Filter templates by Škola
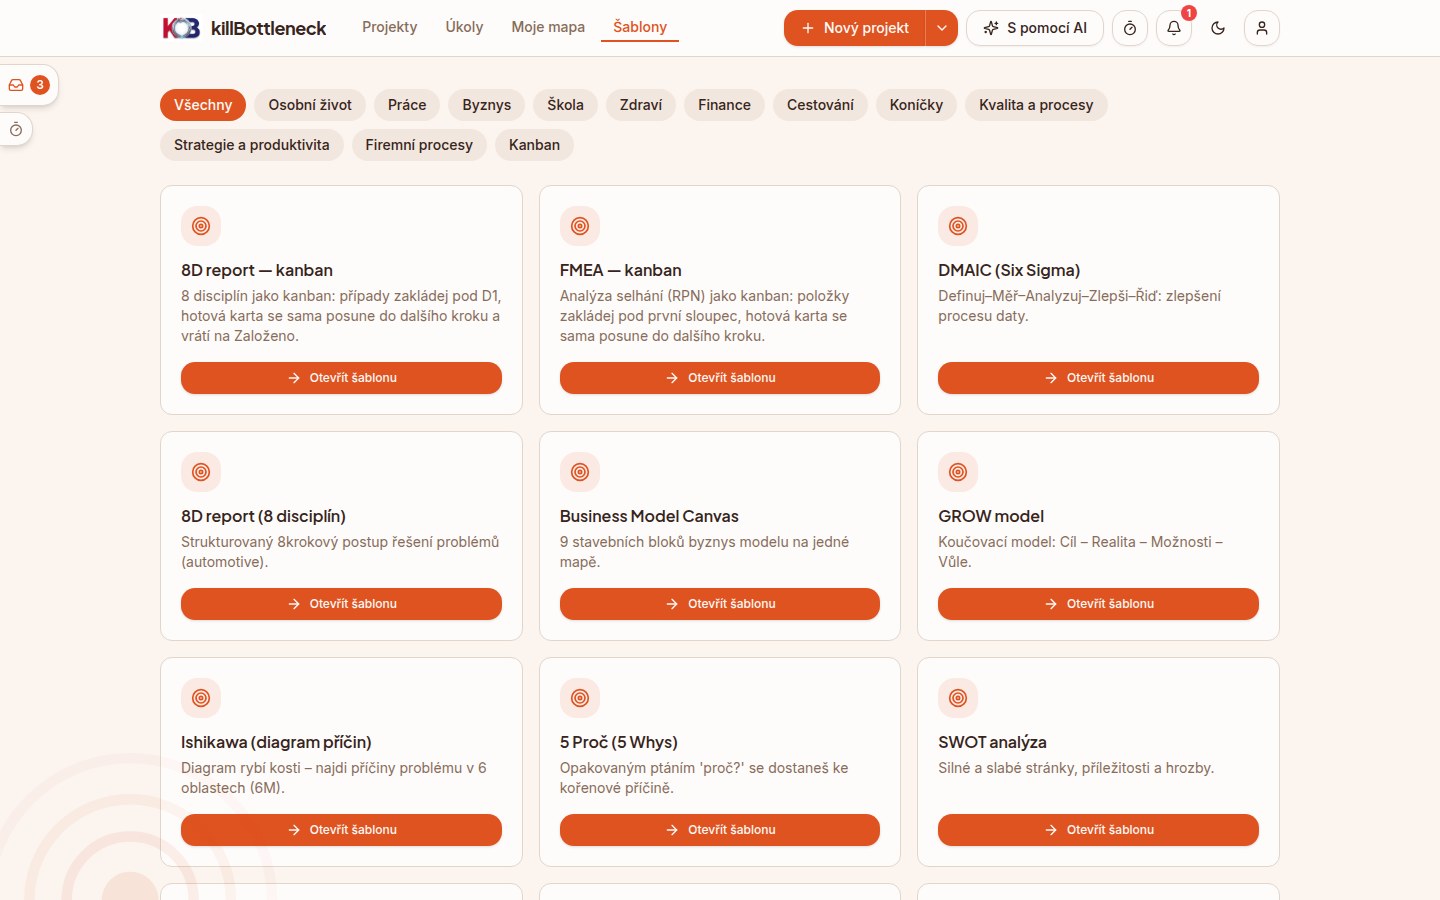 coord(565,105)
